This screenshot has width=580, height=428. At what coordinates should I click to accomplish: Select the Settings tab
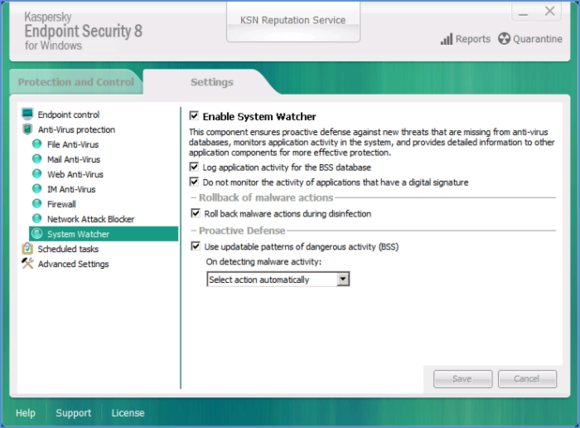212,82
